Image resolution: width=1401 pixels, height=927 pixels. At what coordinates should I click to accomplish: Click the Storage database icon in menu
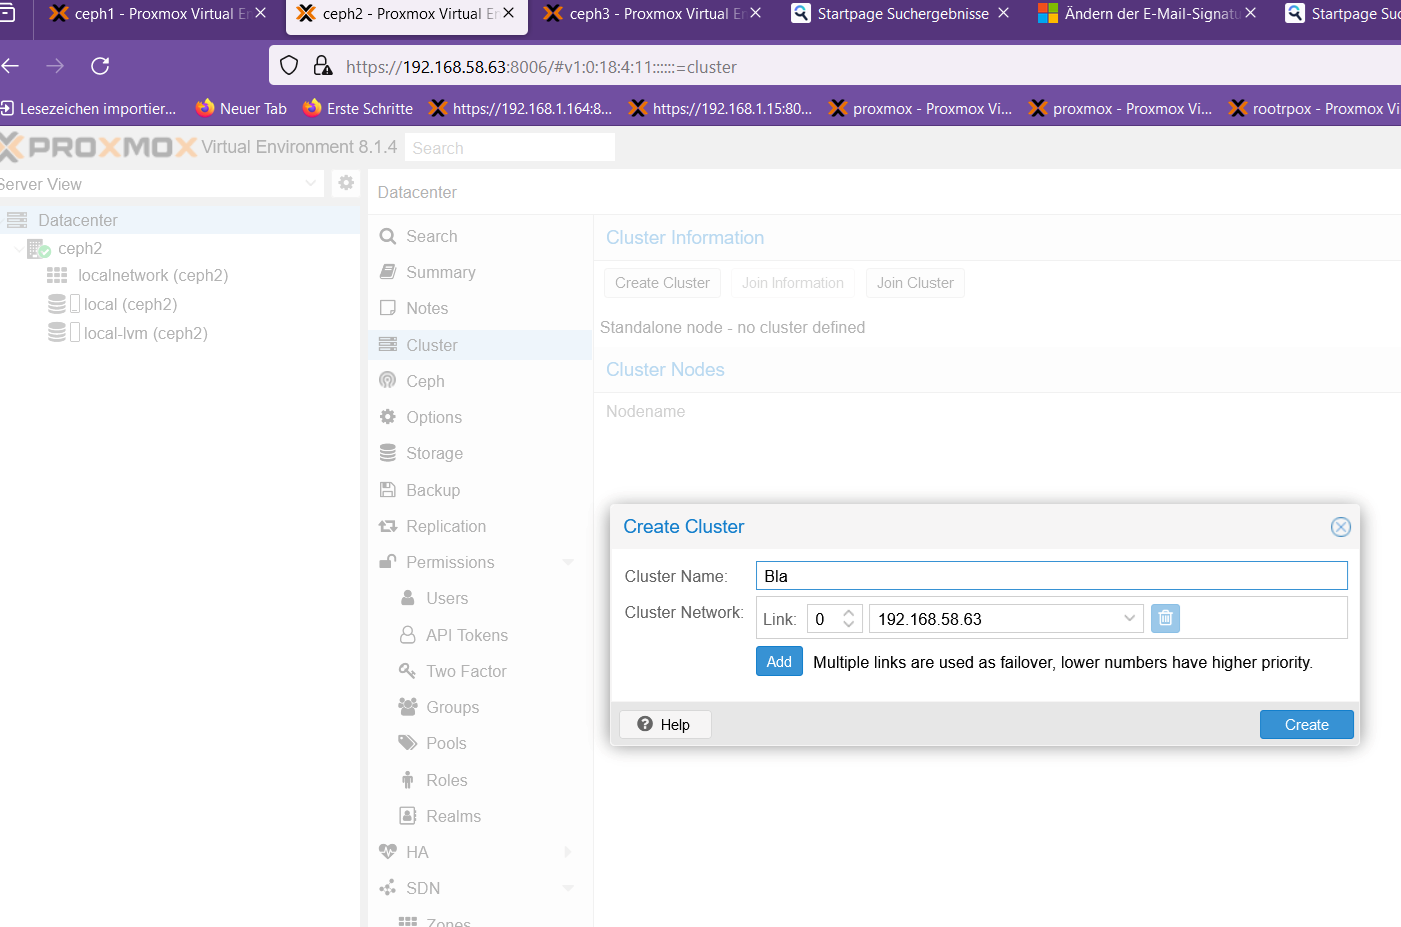point(388,453)
